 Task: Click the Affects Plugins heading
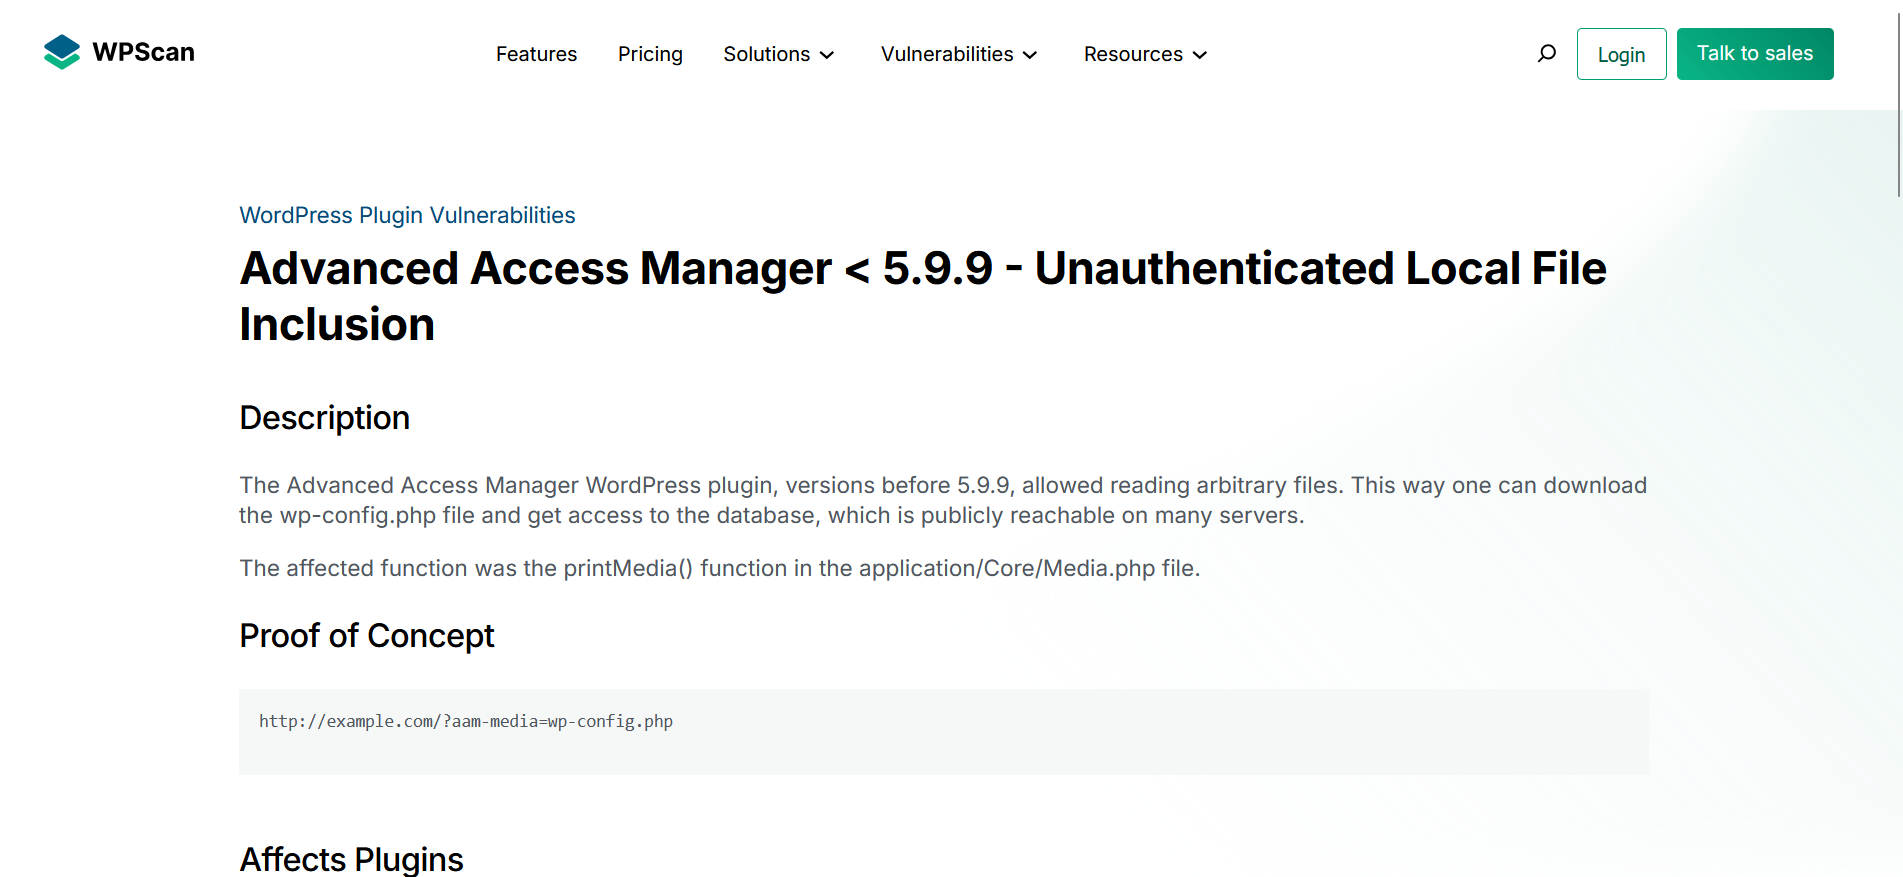coord(352,859)
